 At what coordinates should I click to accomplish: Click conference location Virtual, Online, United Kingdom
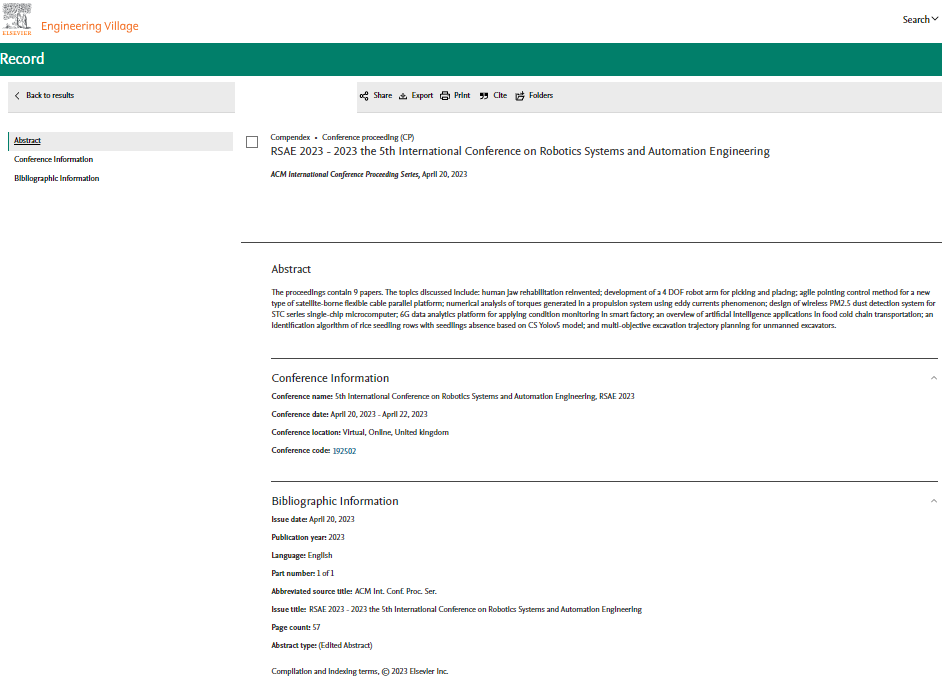point(360,432)
